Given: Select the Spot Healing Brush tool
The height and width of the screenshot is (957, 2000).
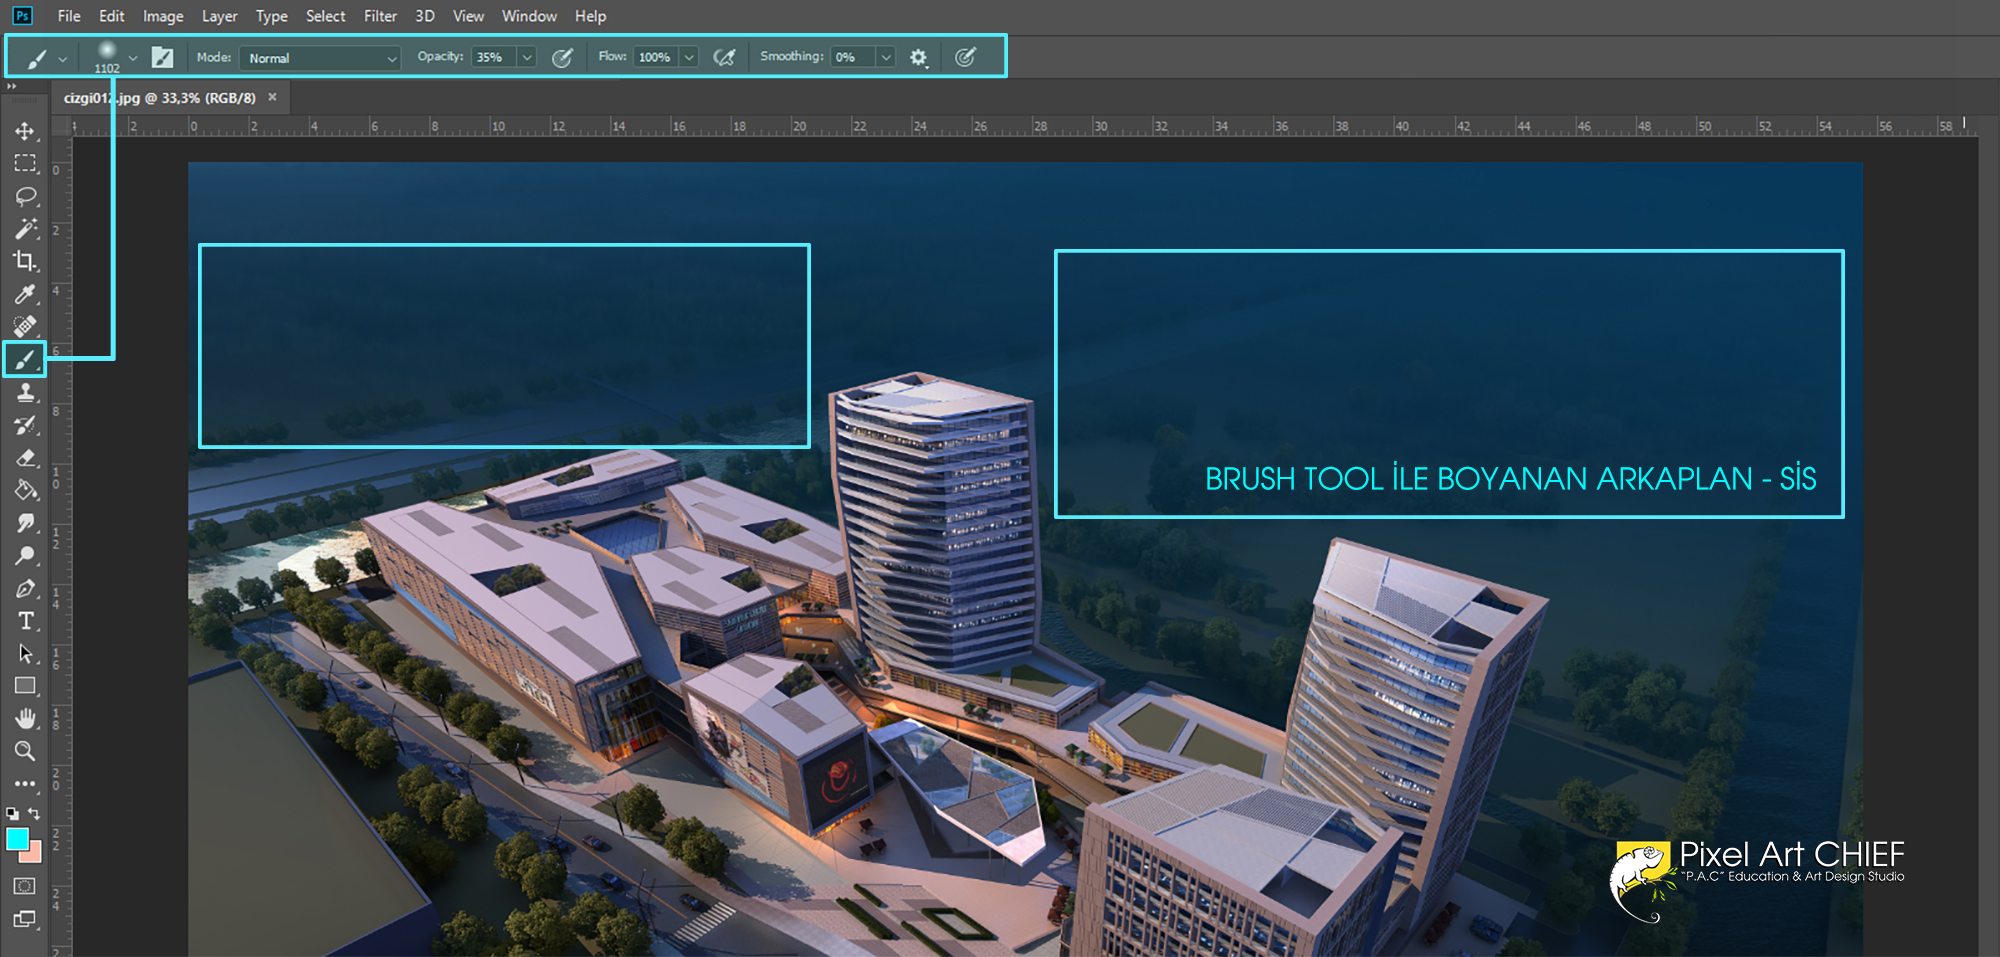Looking at the screenshot, I should 25,326.
